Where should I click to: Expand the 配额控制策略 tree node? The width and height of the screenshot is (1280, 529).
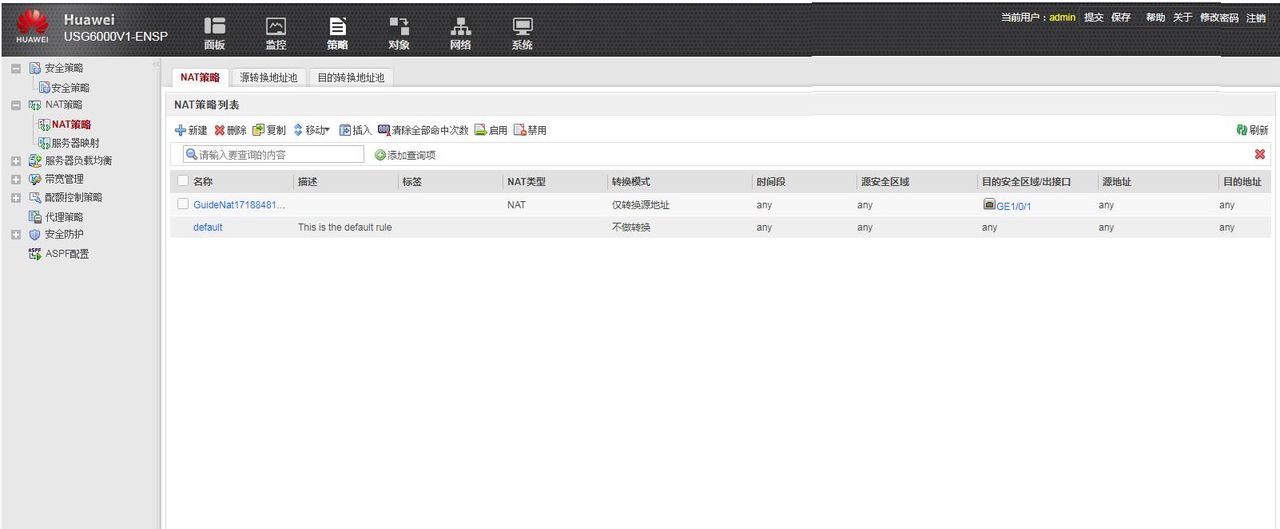(16, 198)
